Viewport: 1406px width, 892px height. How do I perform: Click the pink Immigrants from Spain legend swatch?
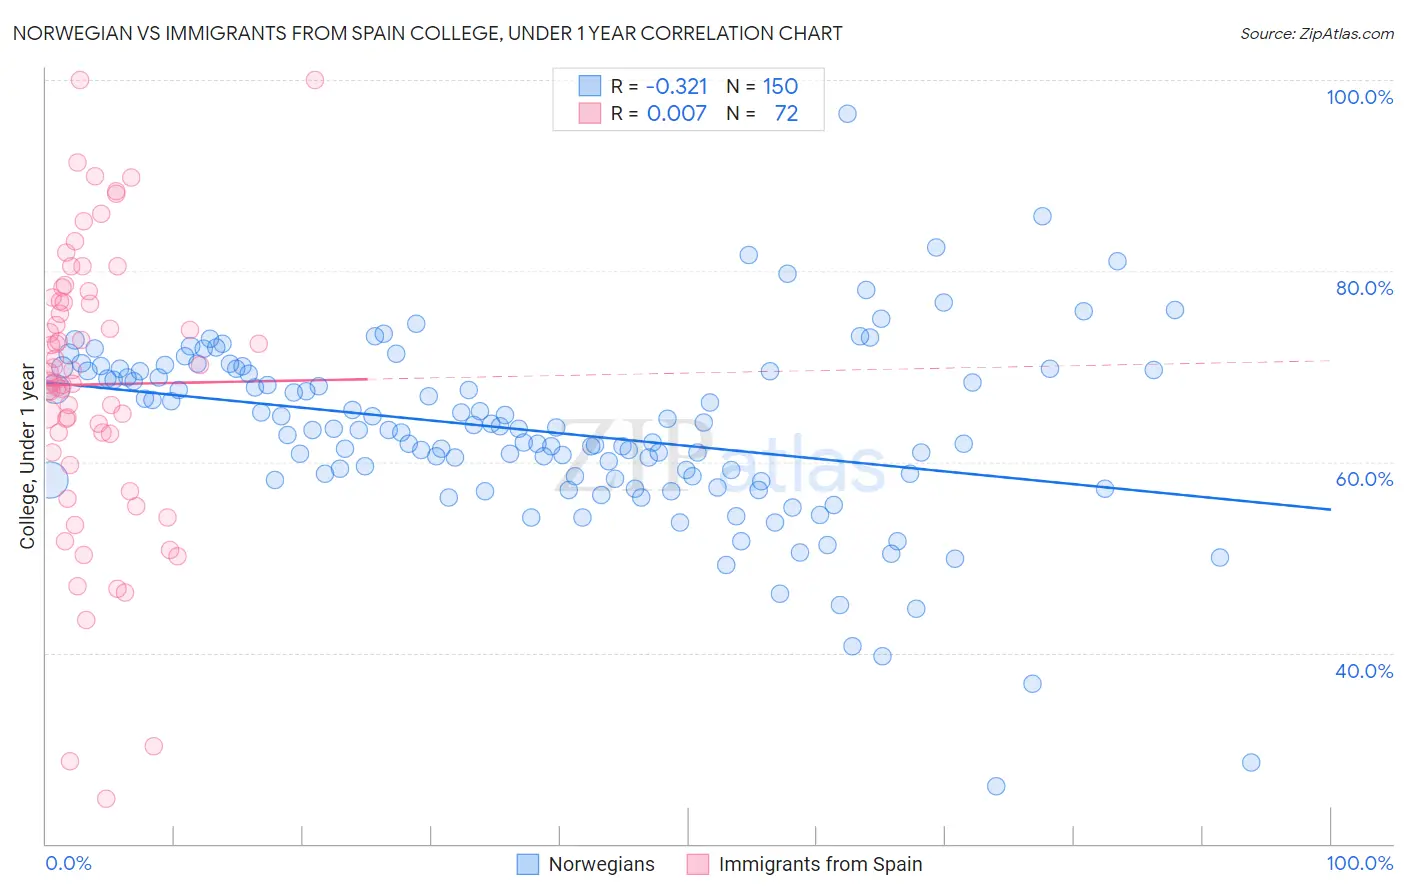698,864
